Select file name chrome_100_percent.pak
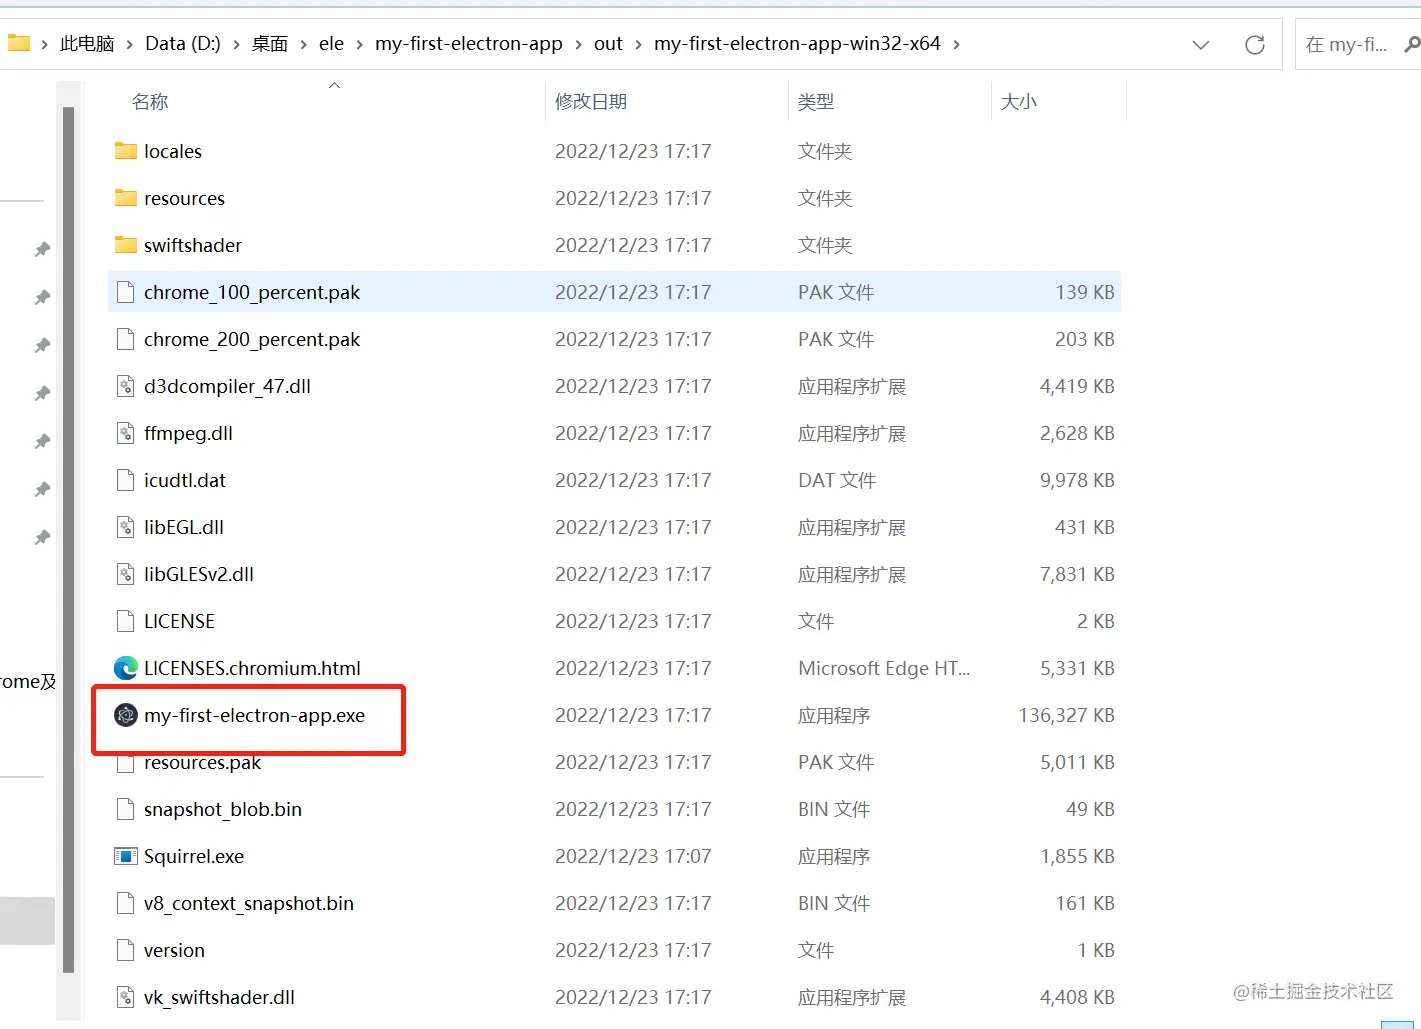 tap(252, 292)
